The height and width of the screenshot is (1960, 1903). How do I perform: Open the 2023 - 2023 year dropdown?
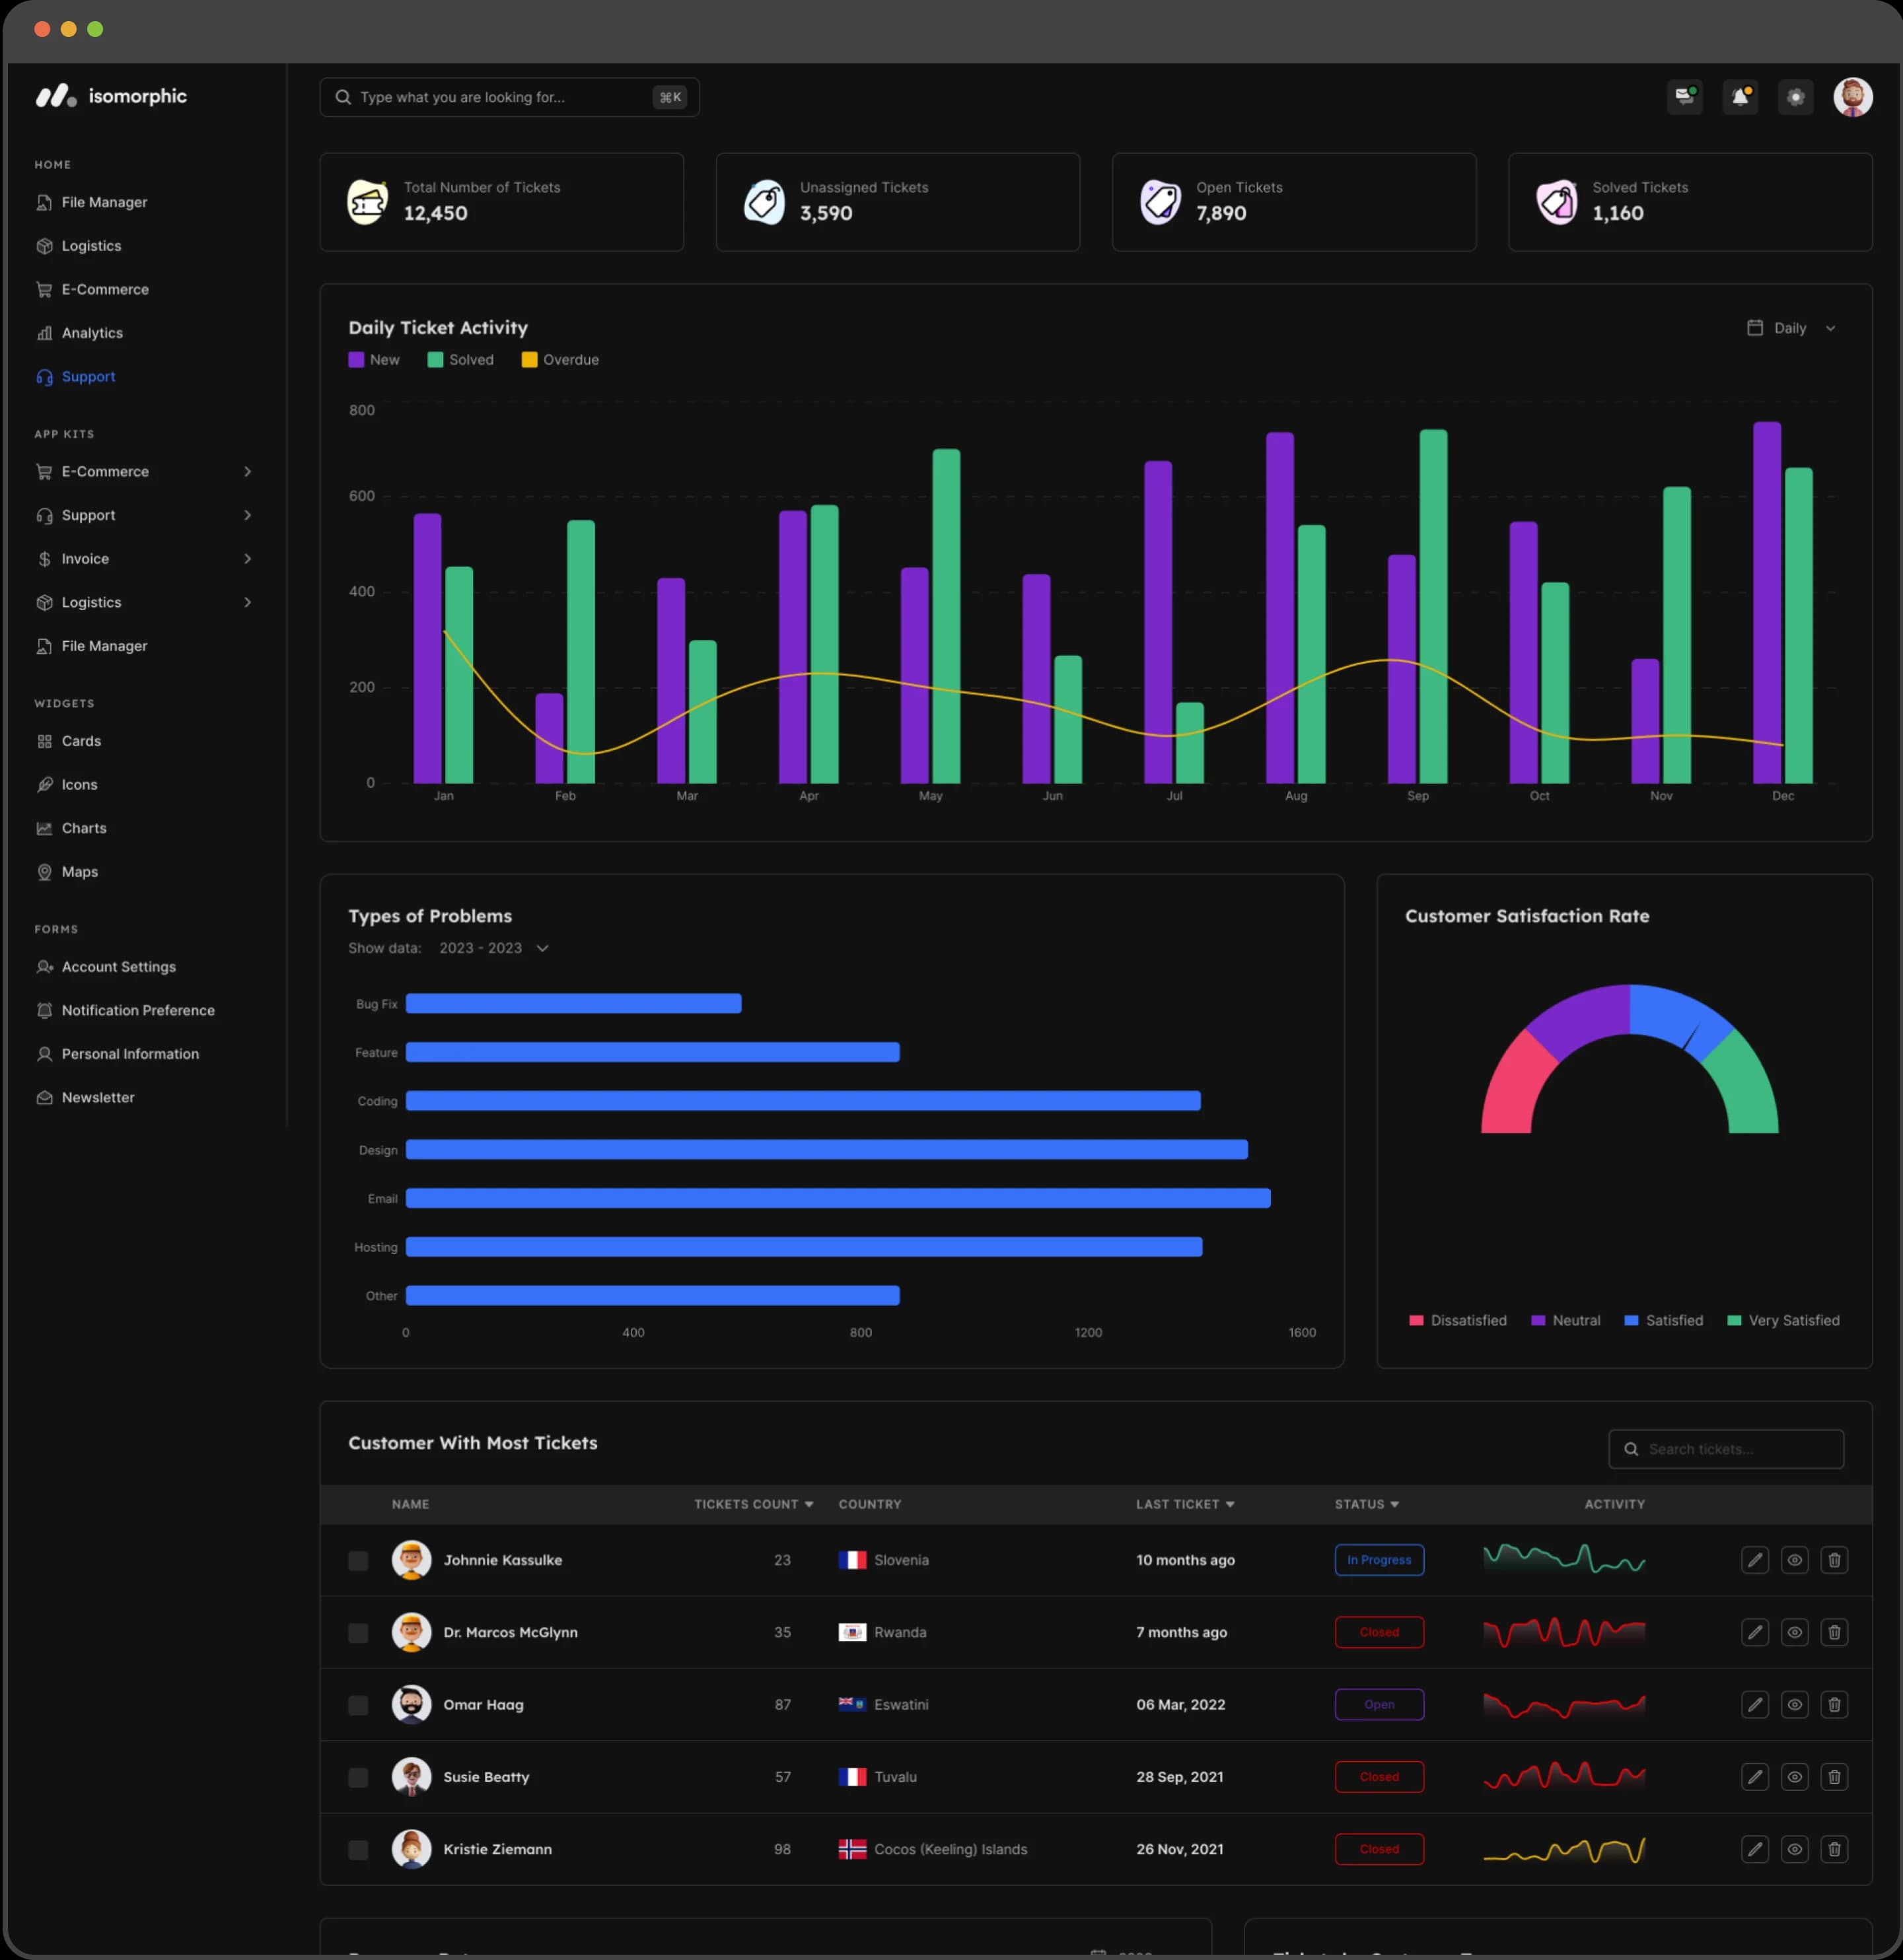coord(494,948)
